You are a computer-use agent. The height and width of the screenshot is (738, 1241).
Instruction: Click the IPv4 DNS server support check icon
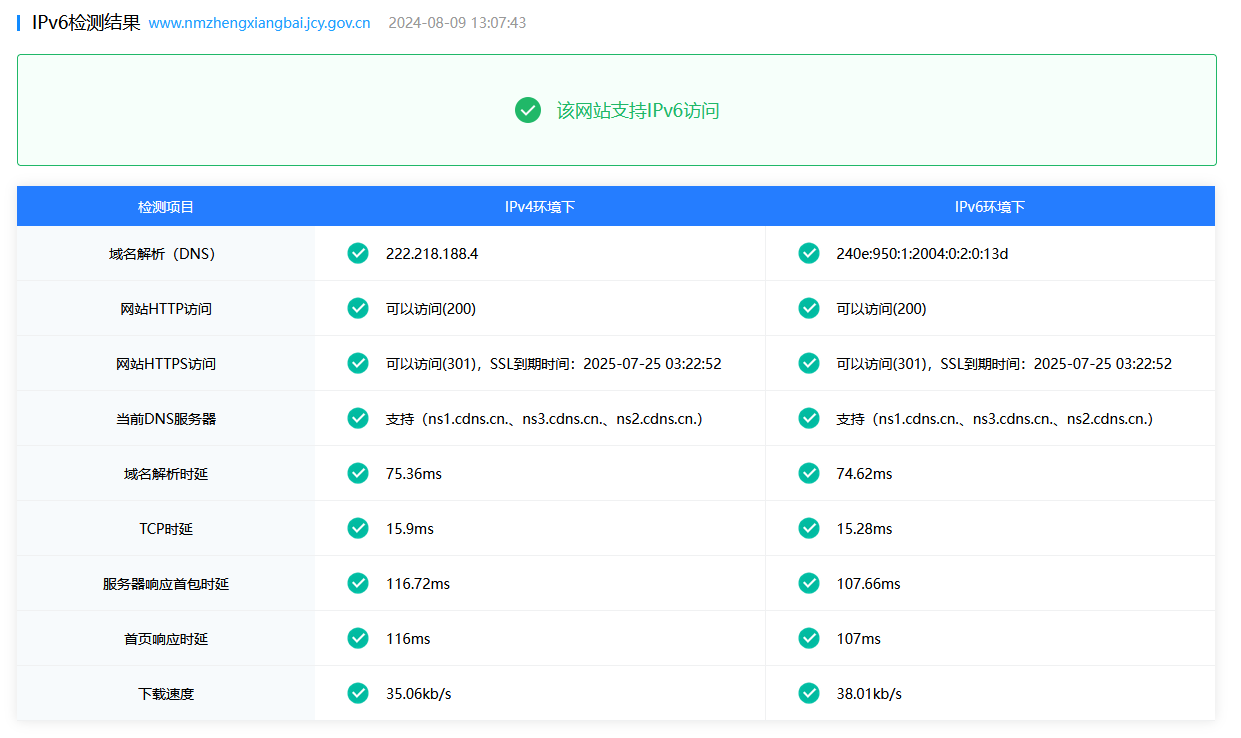[358, 418]
